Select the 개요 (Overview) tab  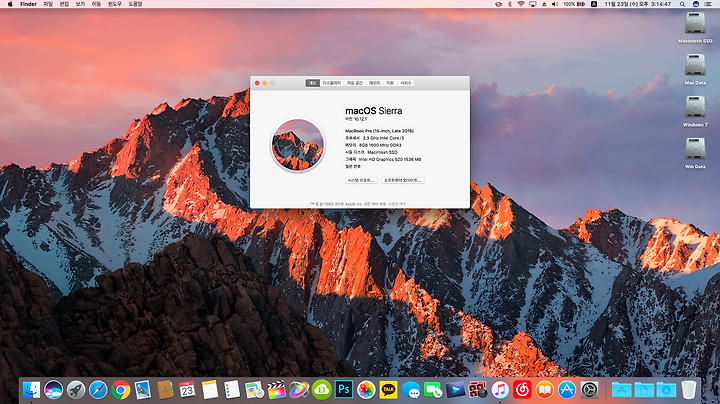pos(313,83)
